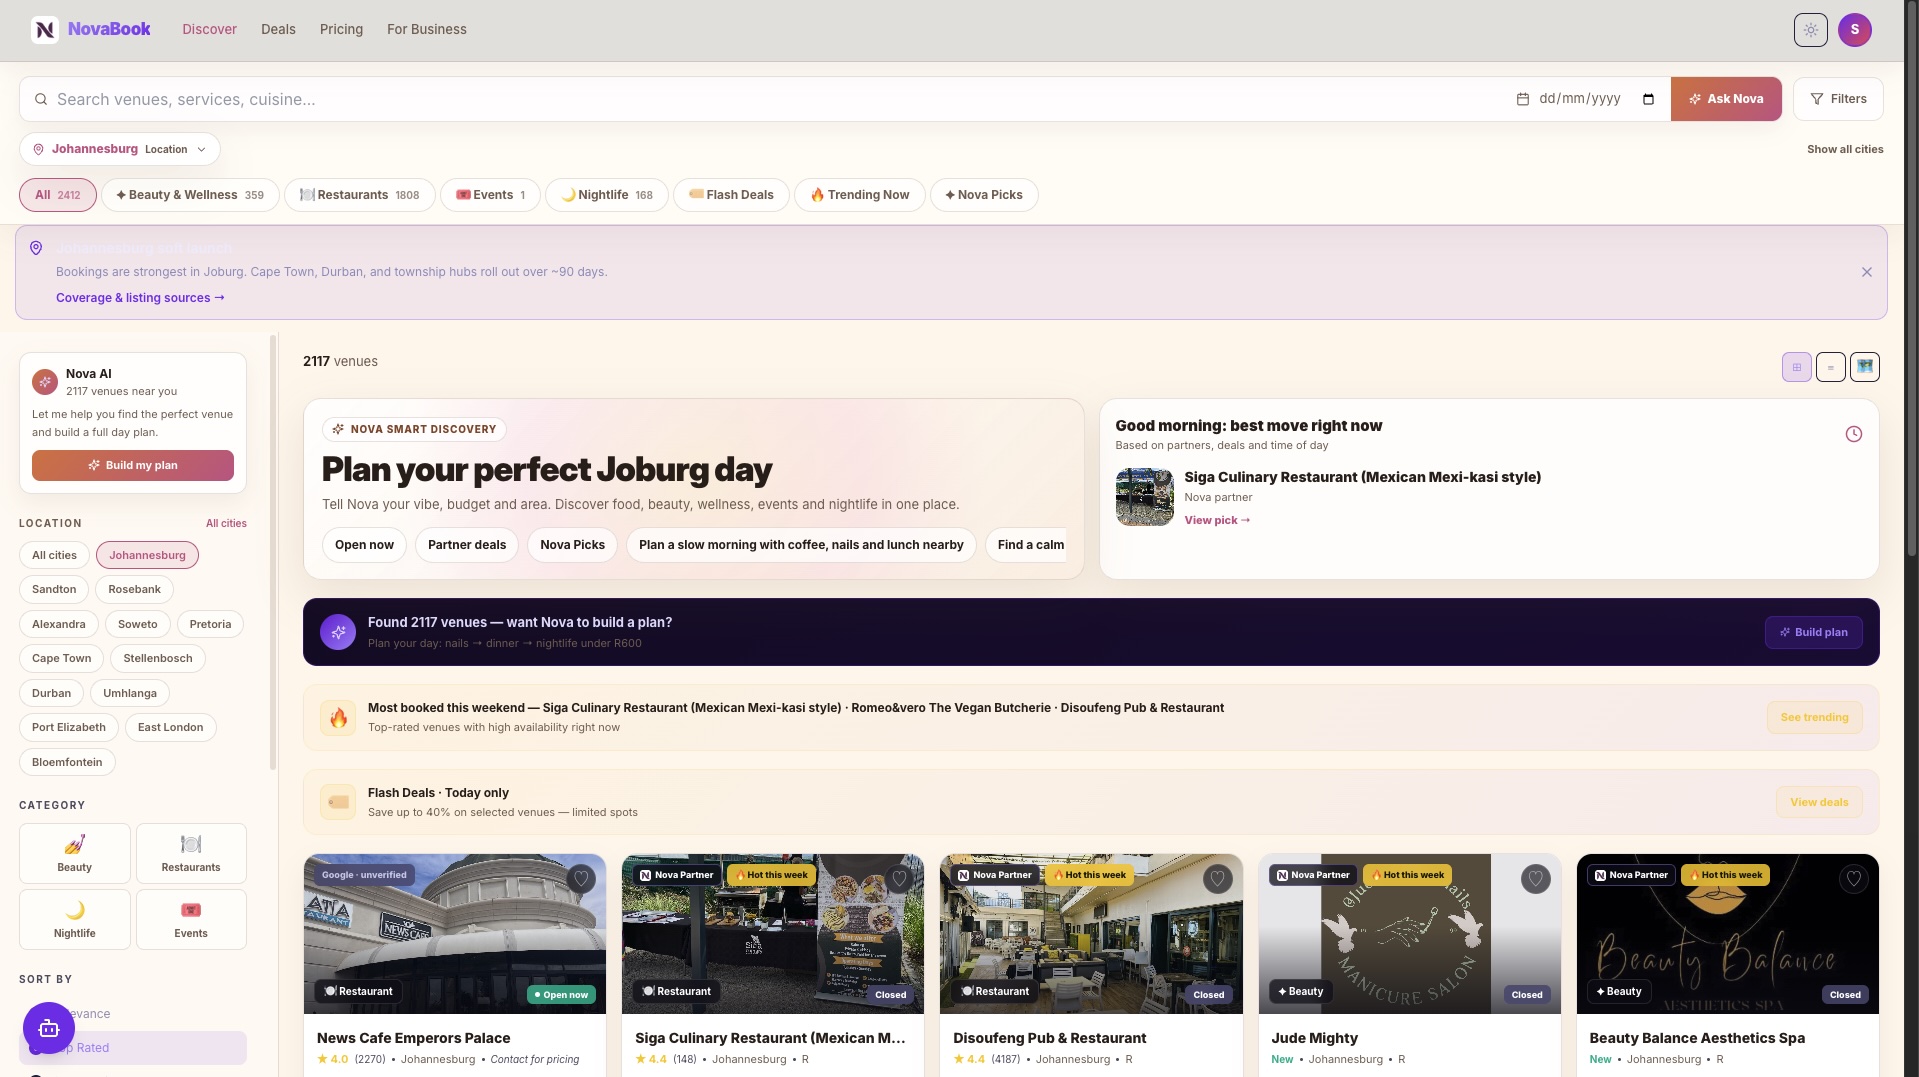Select the Top Rated sort option
Image resolution: width=1919 pixels, height=1077 pixels.
click(x=133, y=1048)
